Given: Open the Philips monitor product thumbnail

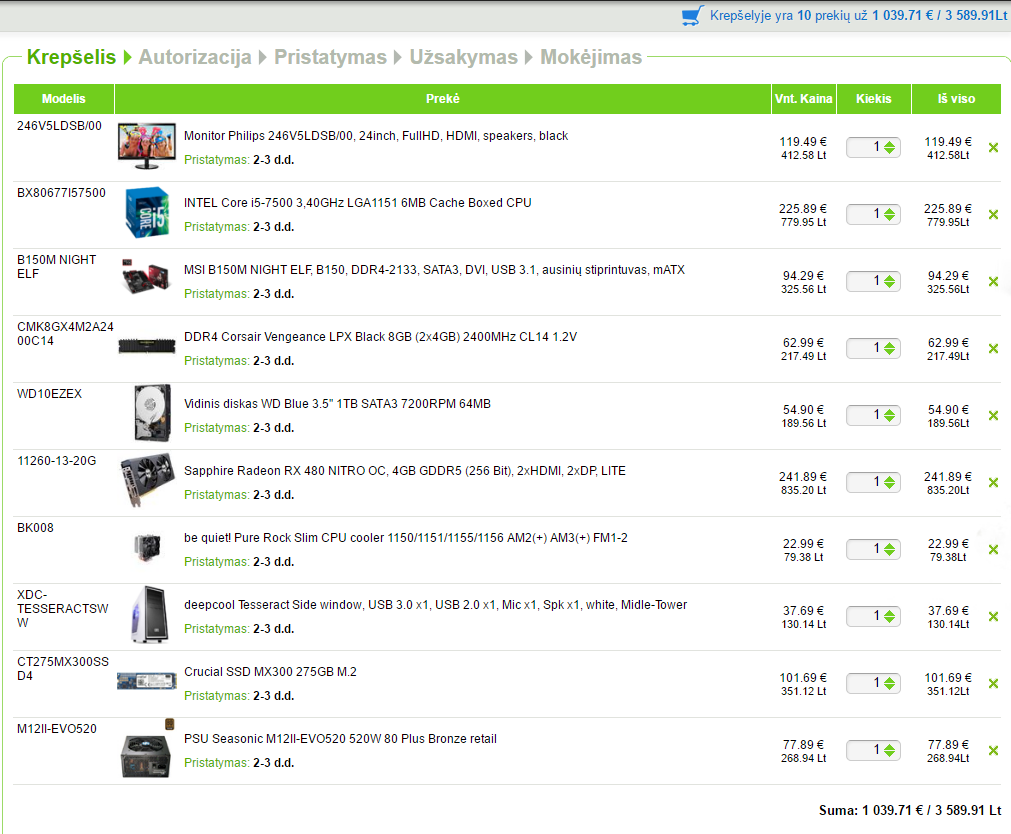Looking at the screenshot, I should (147, 146).
